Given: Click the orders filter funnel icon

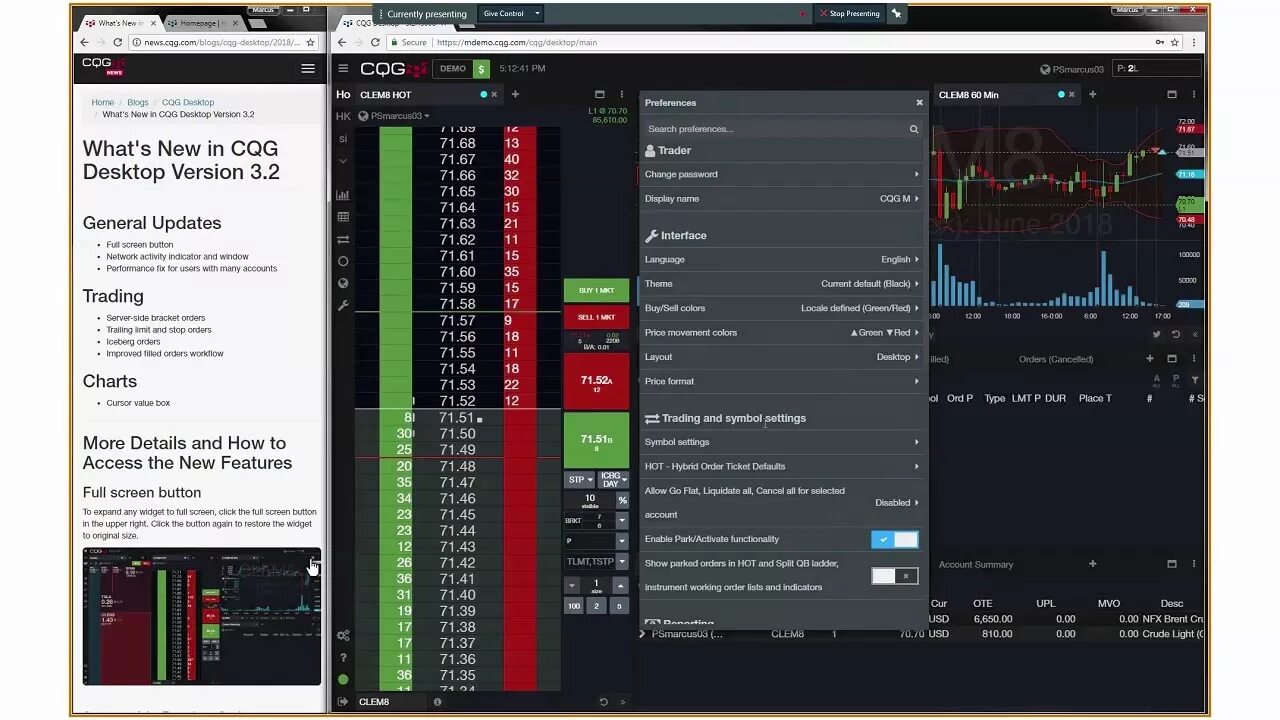Looking at the screenshot, I should click(x=1195, y=380).
